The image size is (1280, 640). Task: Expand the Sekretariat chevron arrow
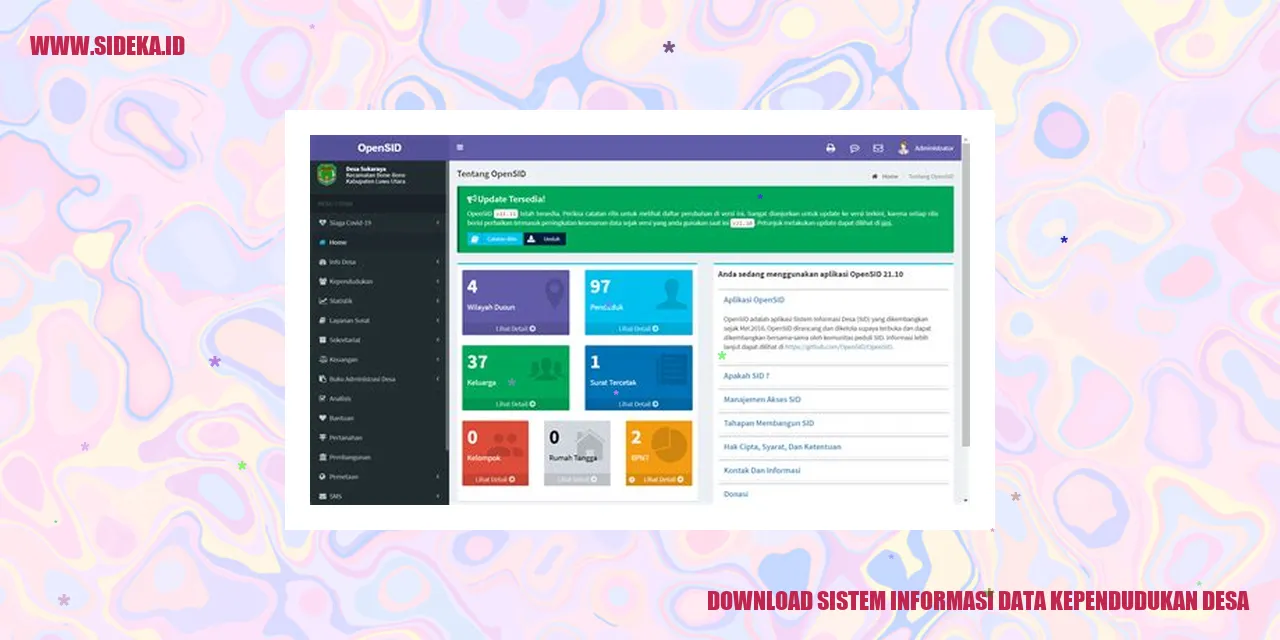[x=438, y=340]
